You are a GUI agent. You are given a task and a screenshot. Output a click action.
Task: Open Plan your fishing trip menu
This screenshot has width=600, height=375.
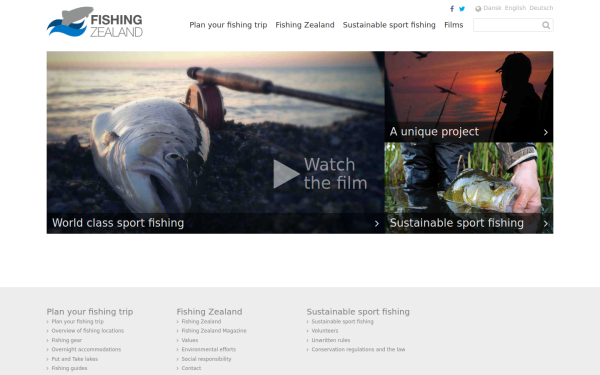coord(228,25)
